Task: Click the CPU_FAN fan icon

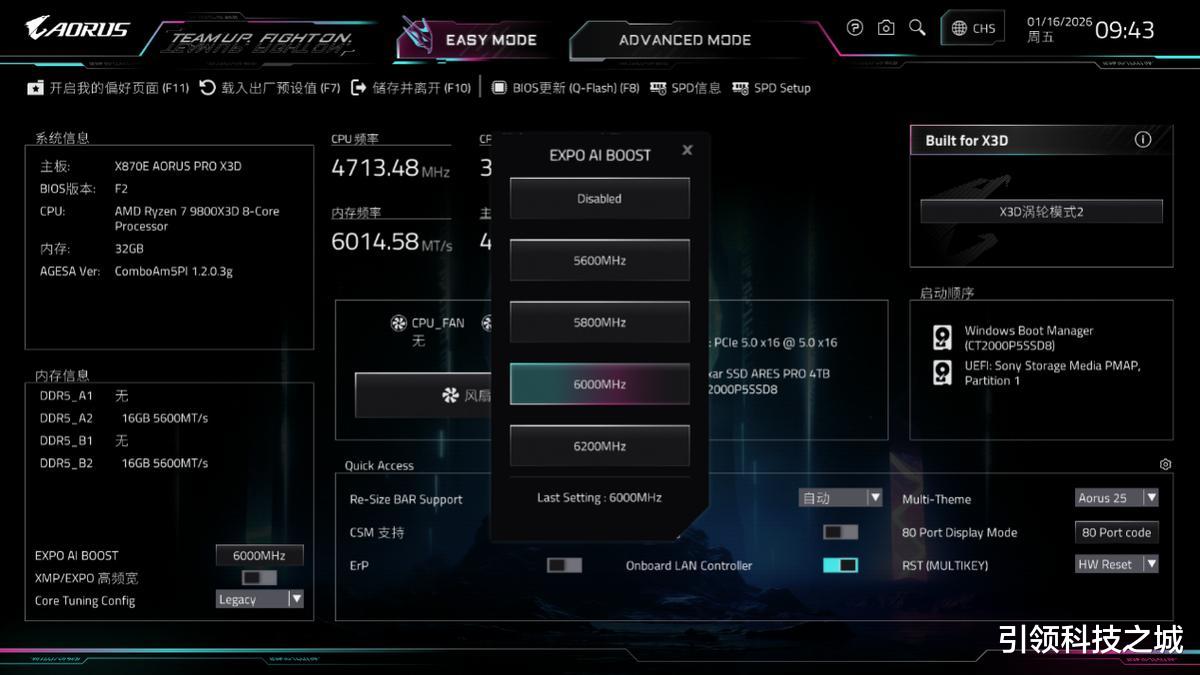Action: (398, 323)
